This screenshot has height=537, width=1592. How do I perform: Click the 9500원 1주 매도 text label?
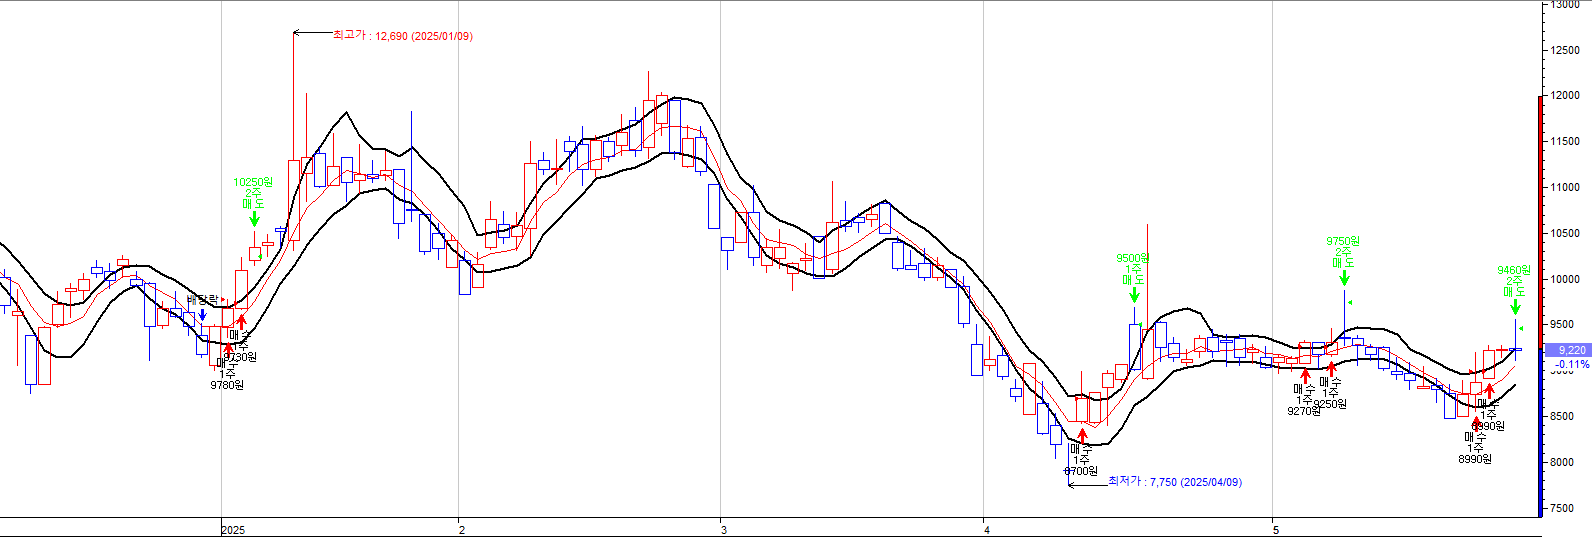tap(1133, 270)
